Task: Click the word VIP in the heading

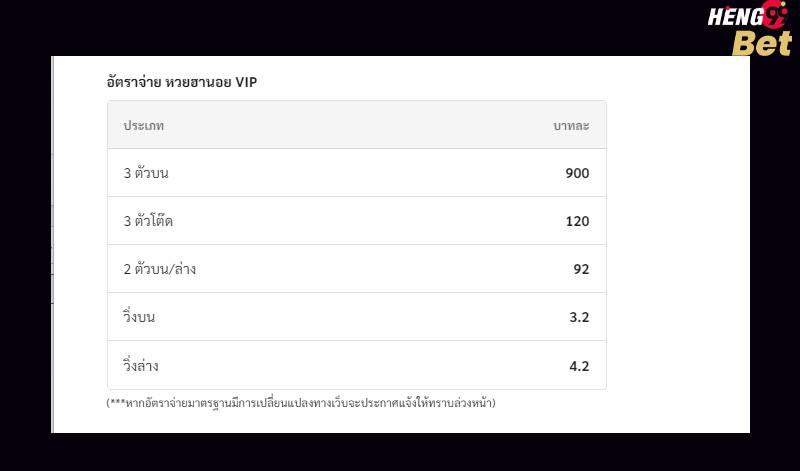Action: 246,82
